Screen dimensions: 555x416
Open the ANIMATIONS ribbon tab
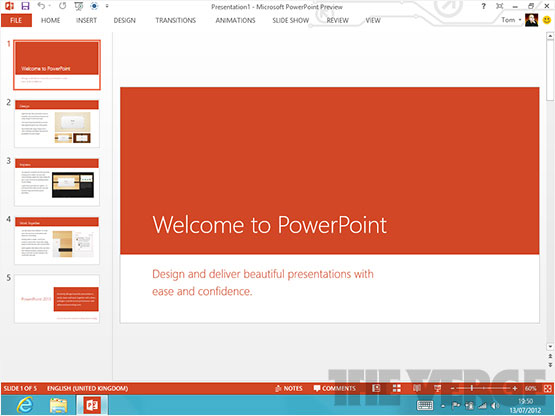[235, 21]
